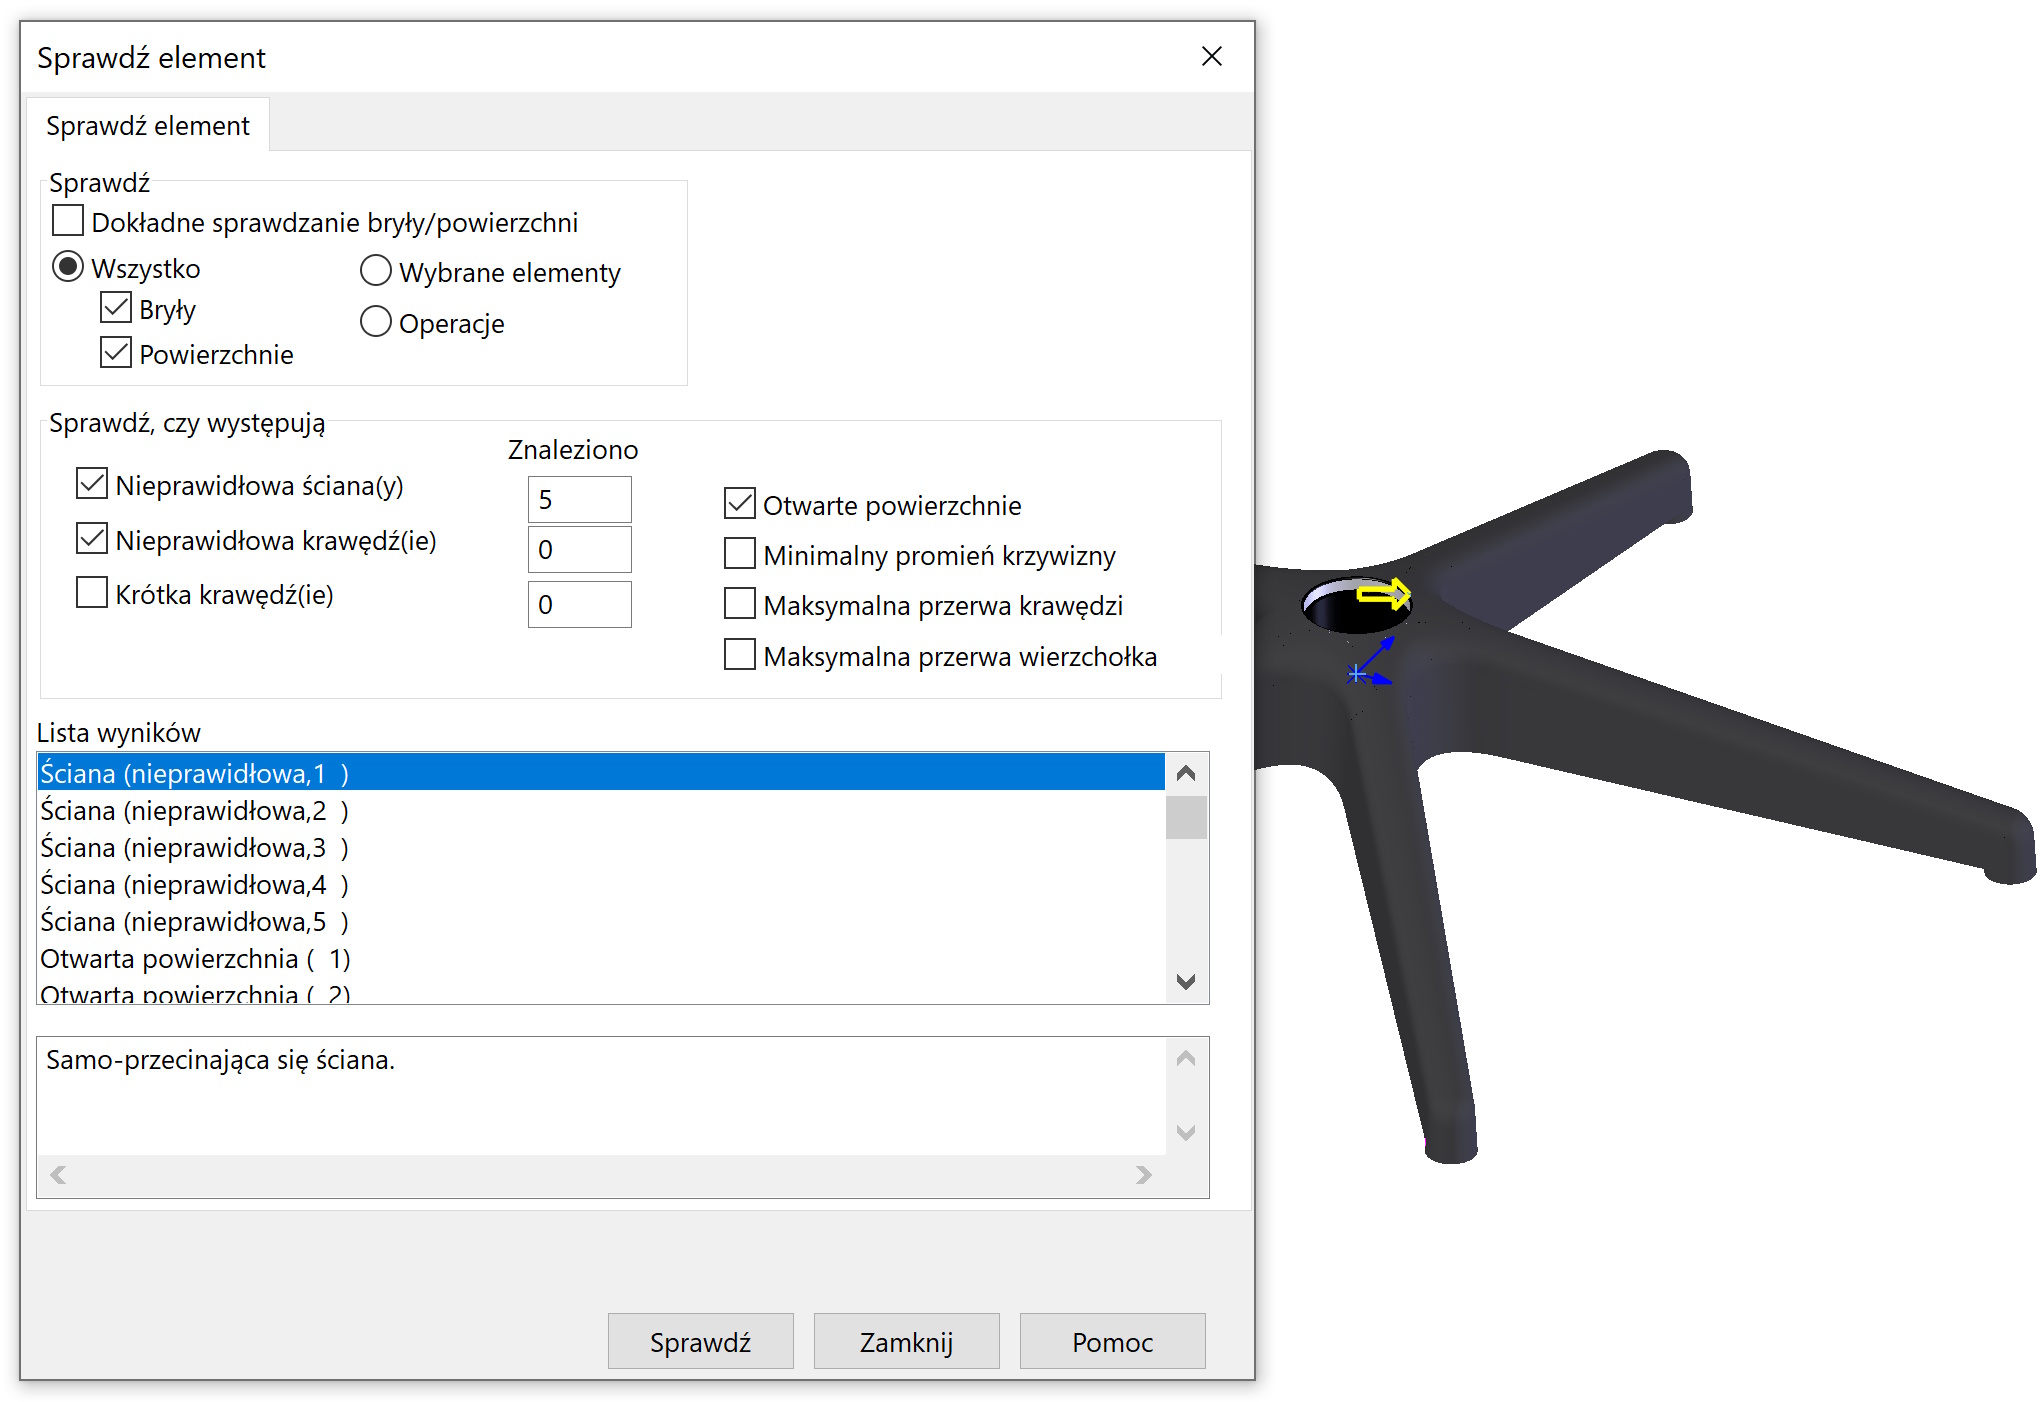Click the invalid faces count field showing 5
Viewport: 2041px width, 1402px height.
click(x=580, y=499)
